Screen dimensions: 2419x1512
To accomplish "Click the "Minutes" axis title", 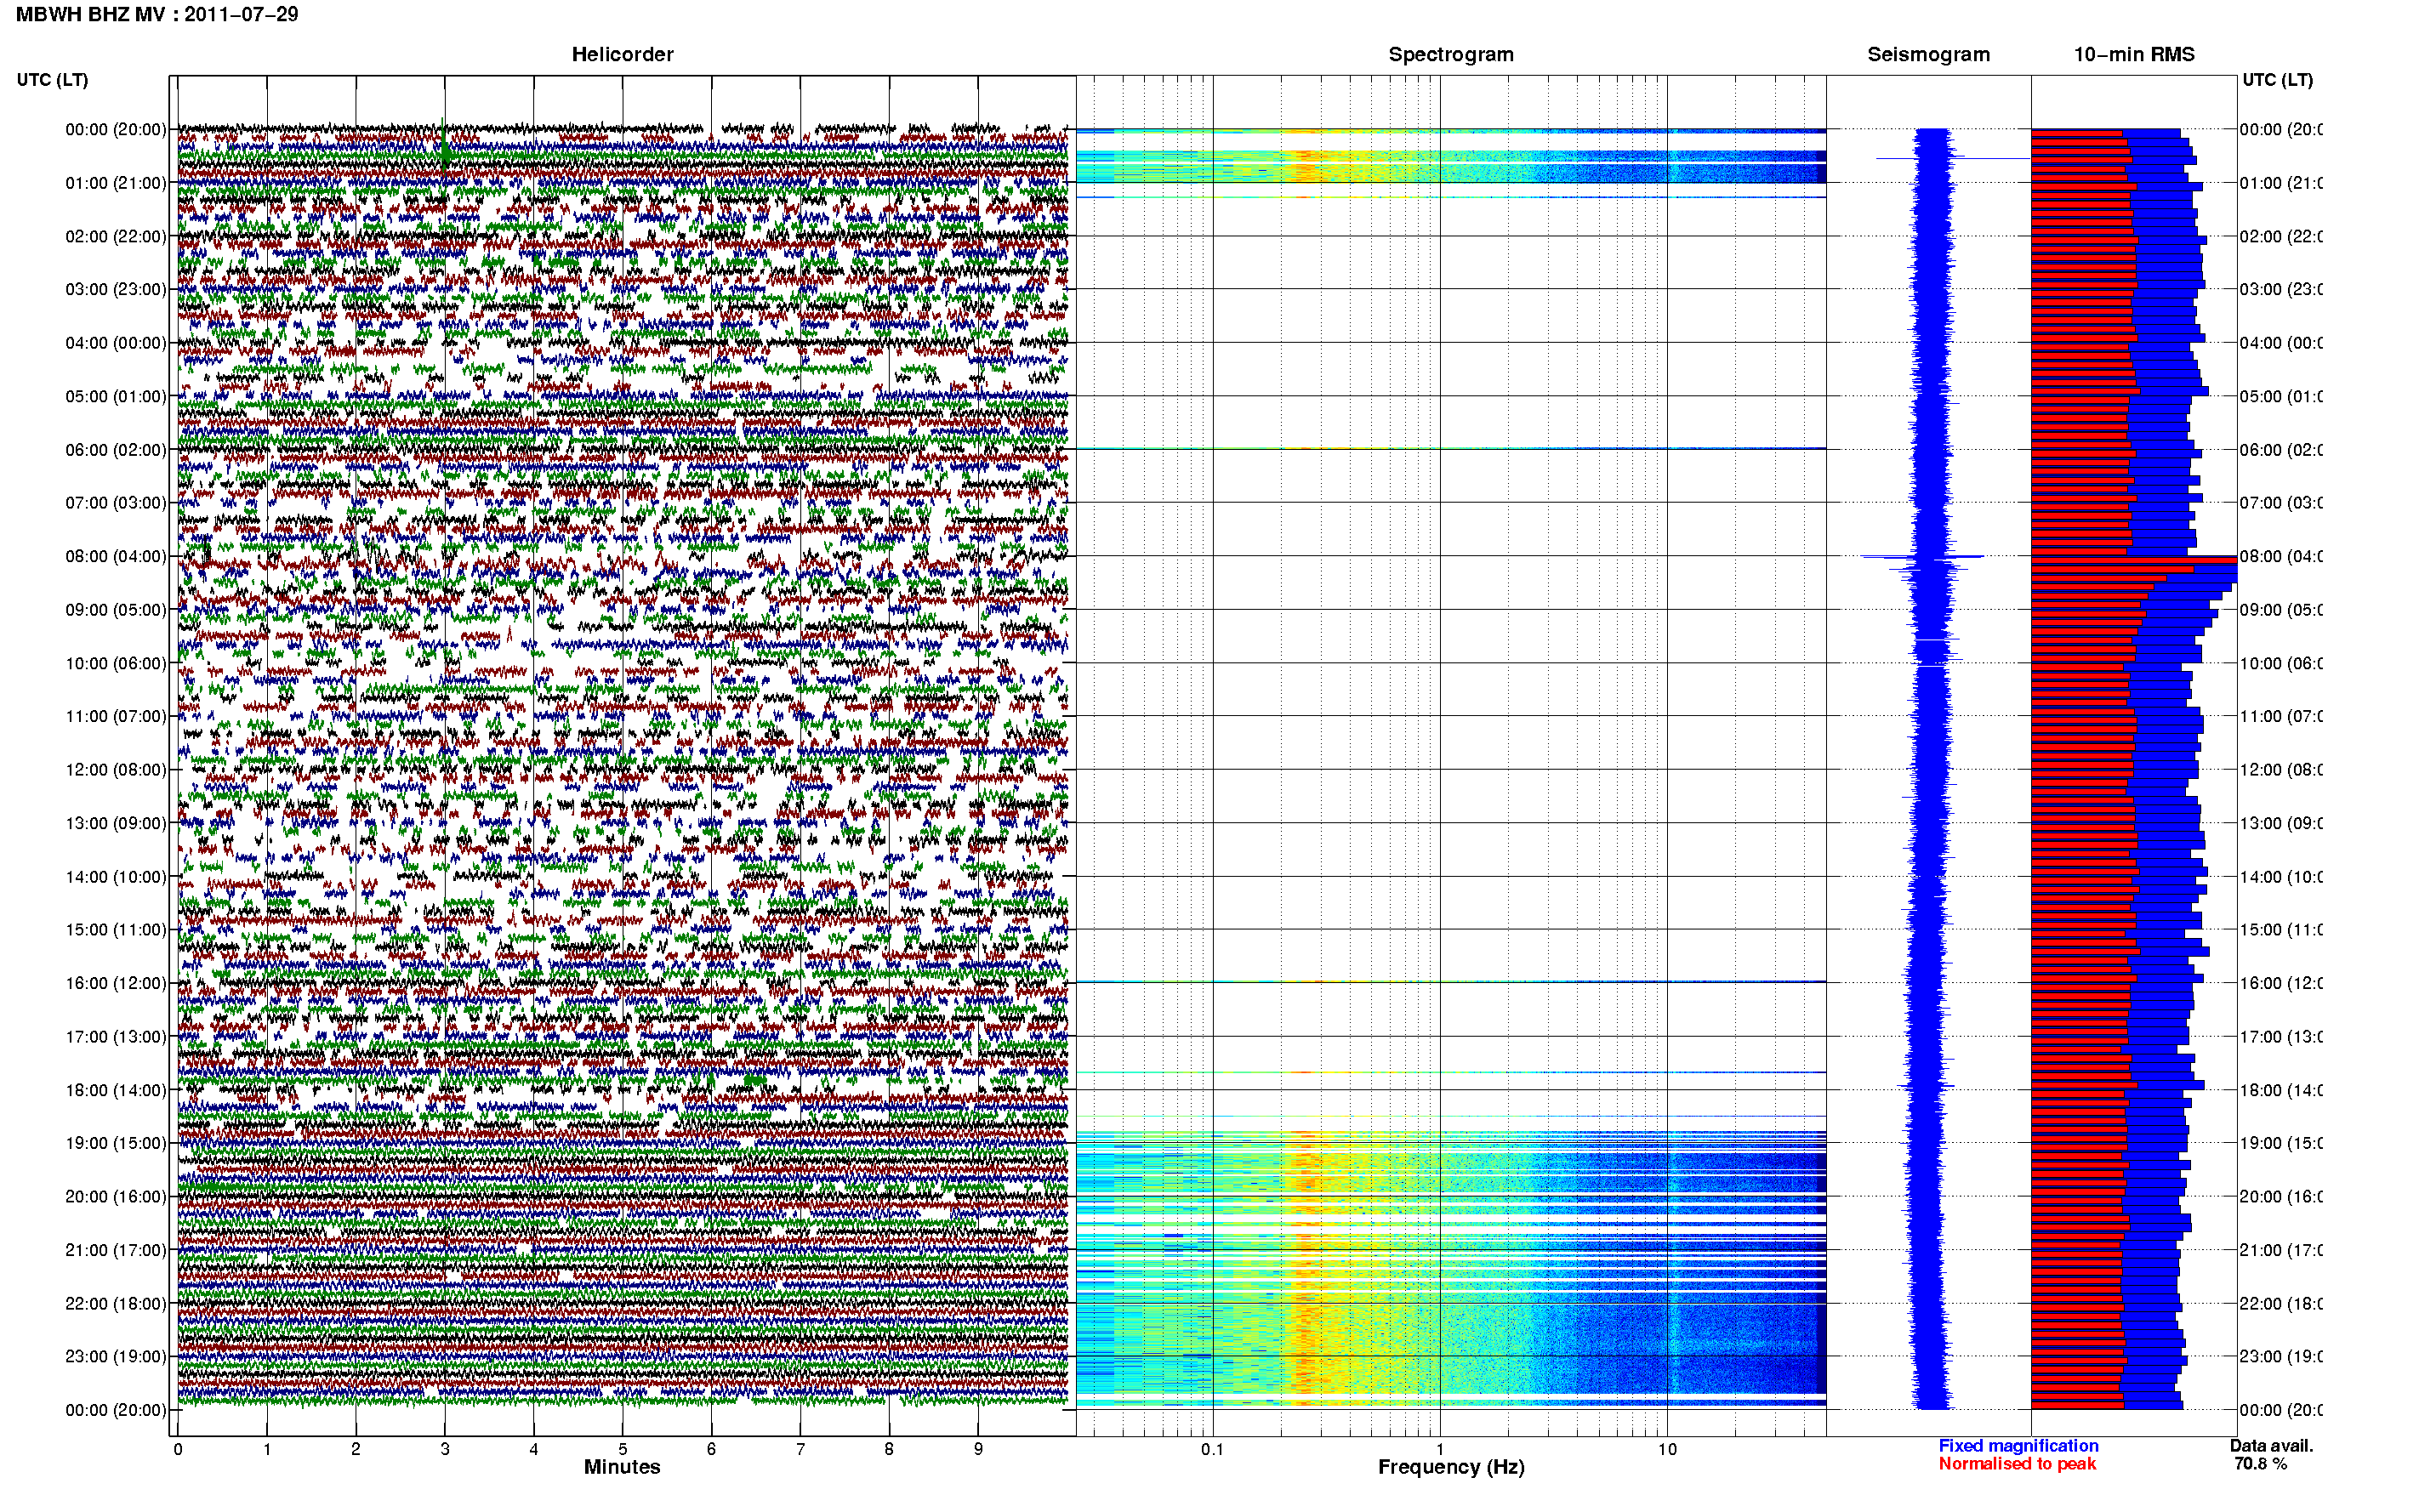I will pyautogui.click(x=622, y=1467).
